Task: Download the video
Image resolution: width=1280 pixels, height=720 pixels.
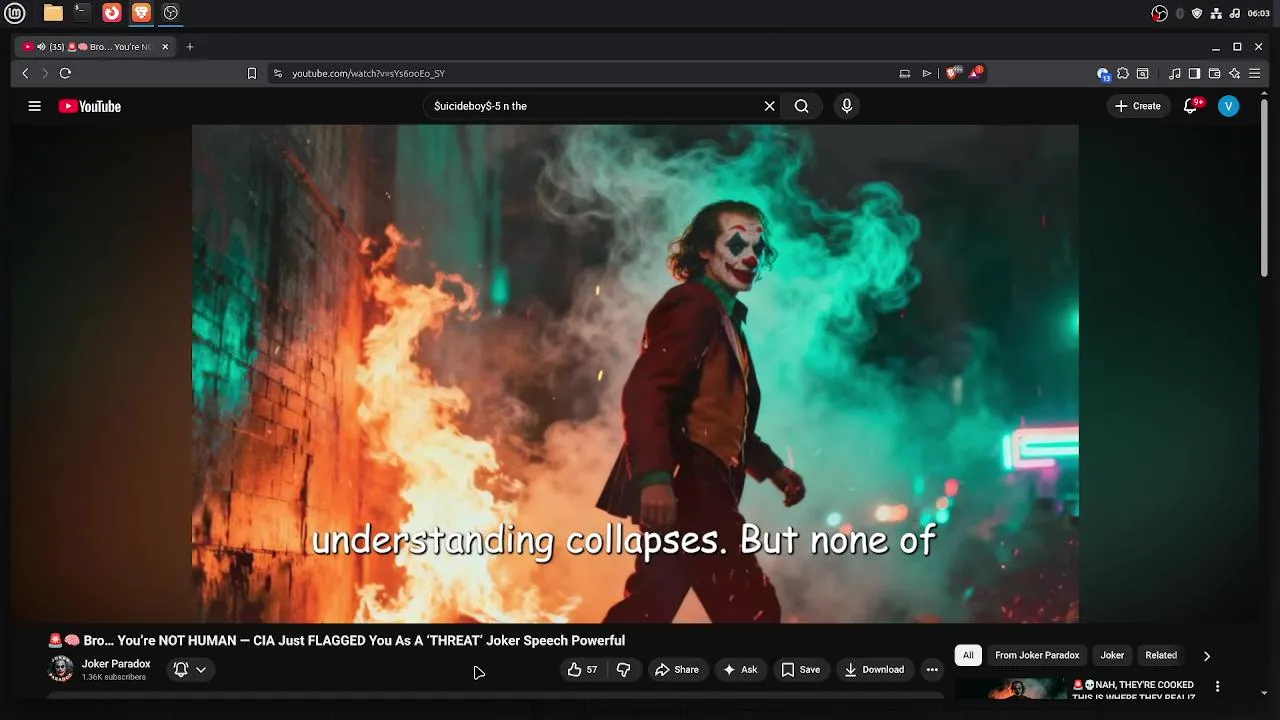Action: point(874,670)
